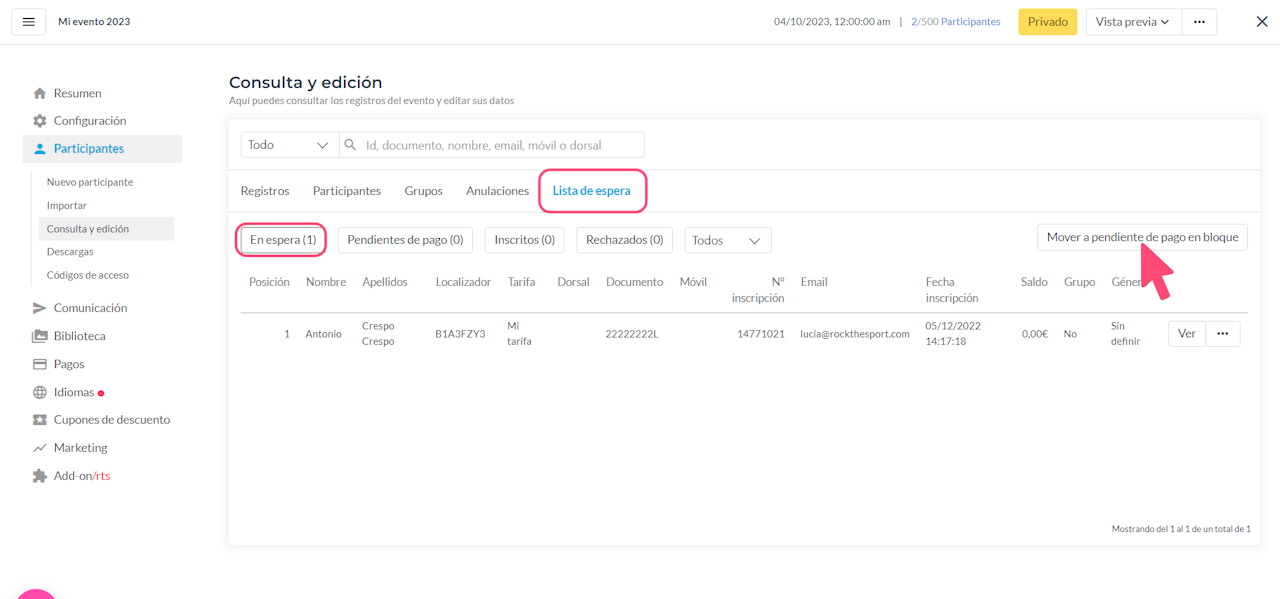The image size is (1280, 599).
Task: Open the hamburger menu
Action: 28,22
